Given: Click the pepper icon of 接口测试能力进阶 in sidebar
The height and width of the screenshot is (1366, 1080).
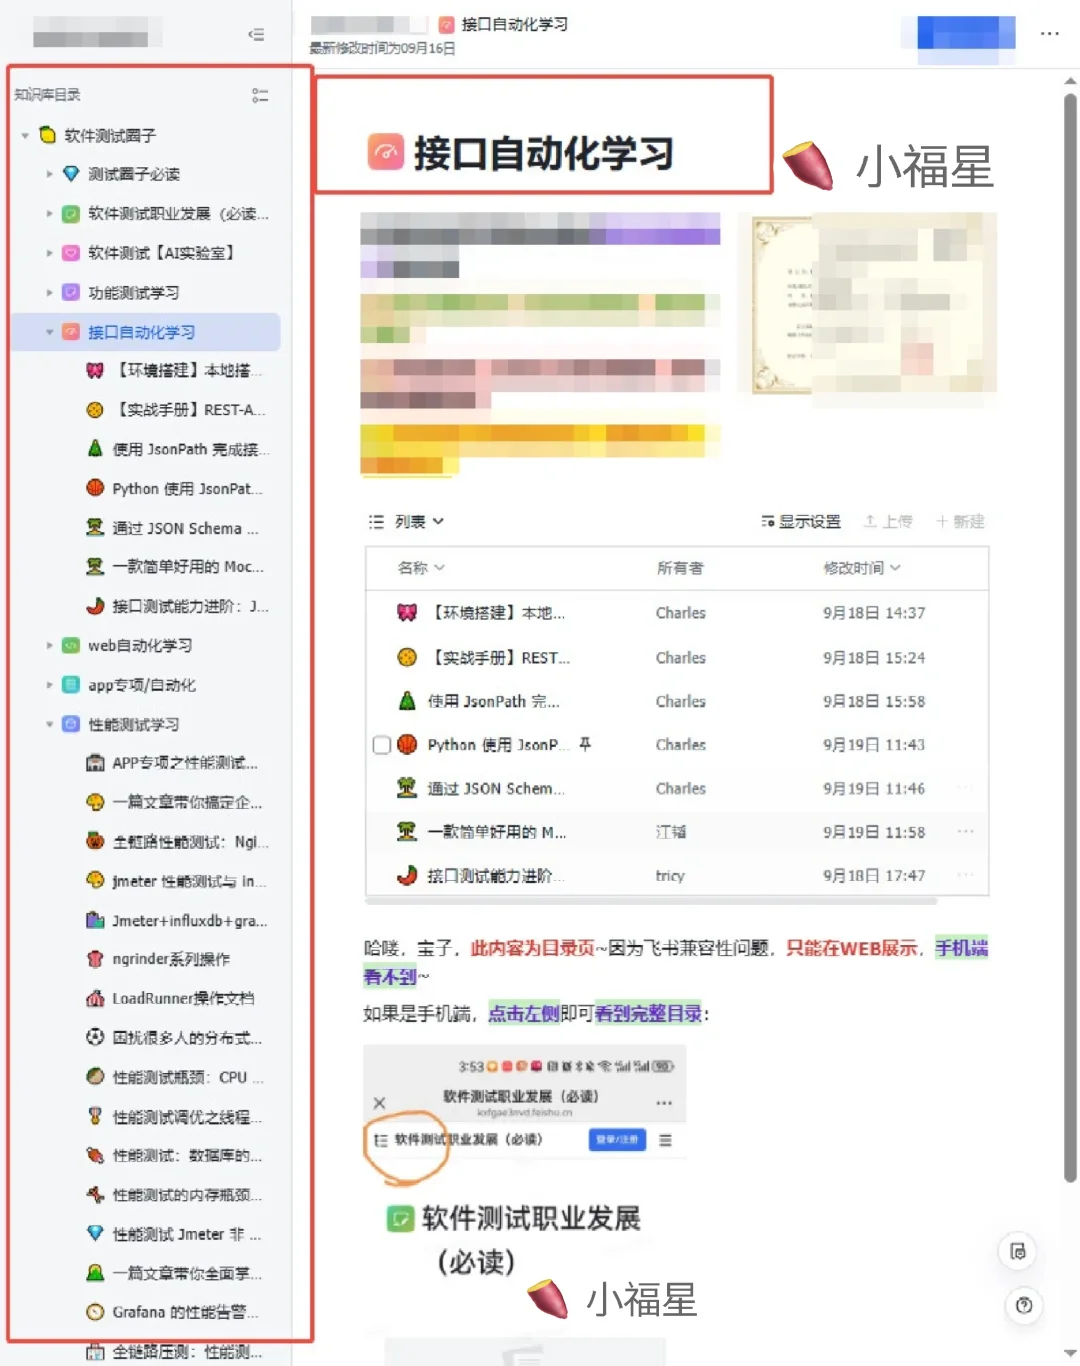Looking at the screenshot, I should (94, 606).
